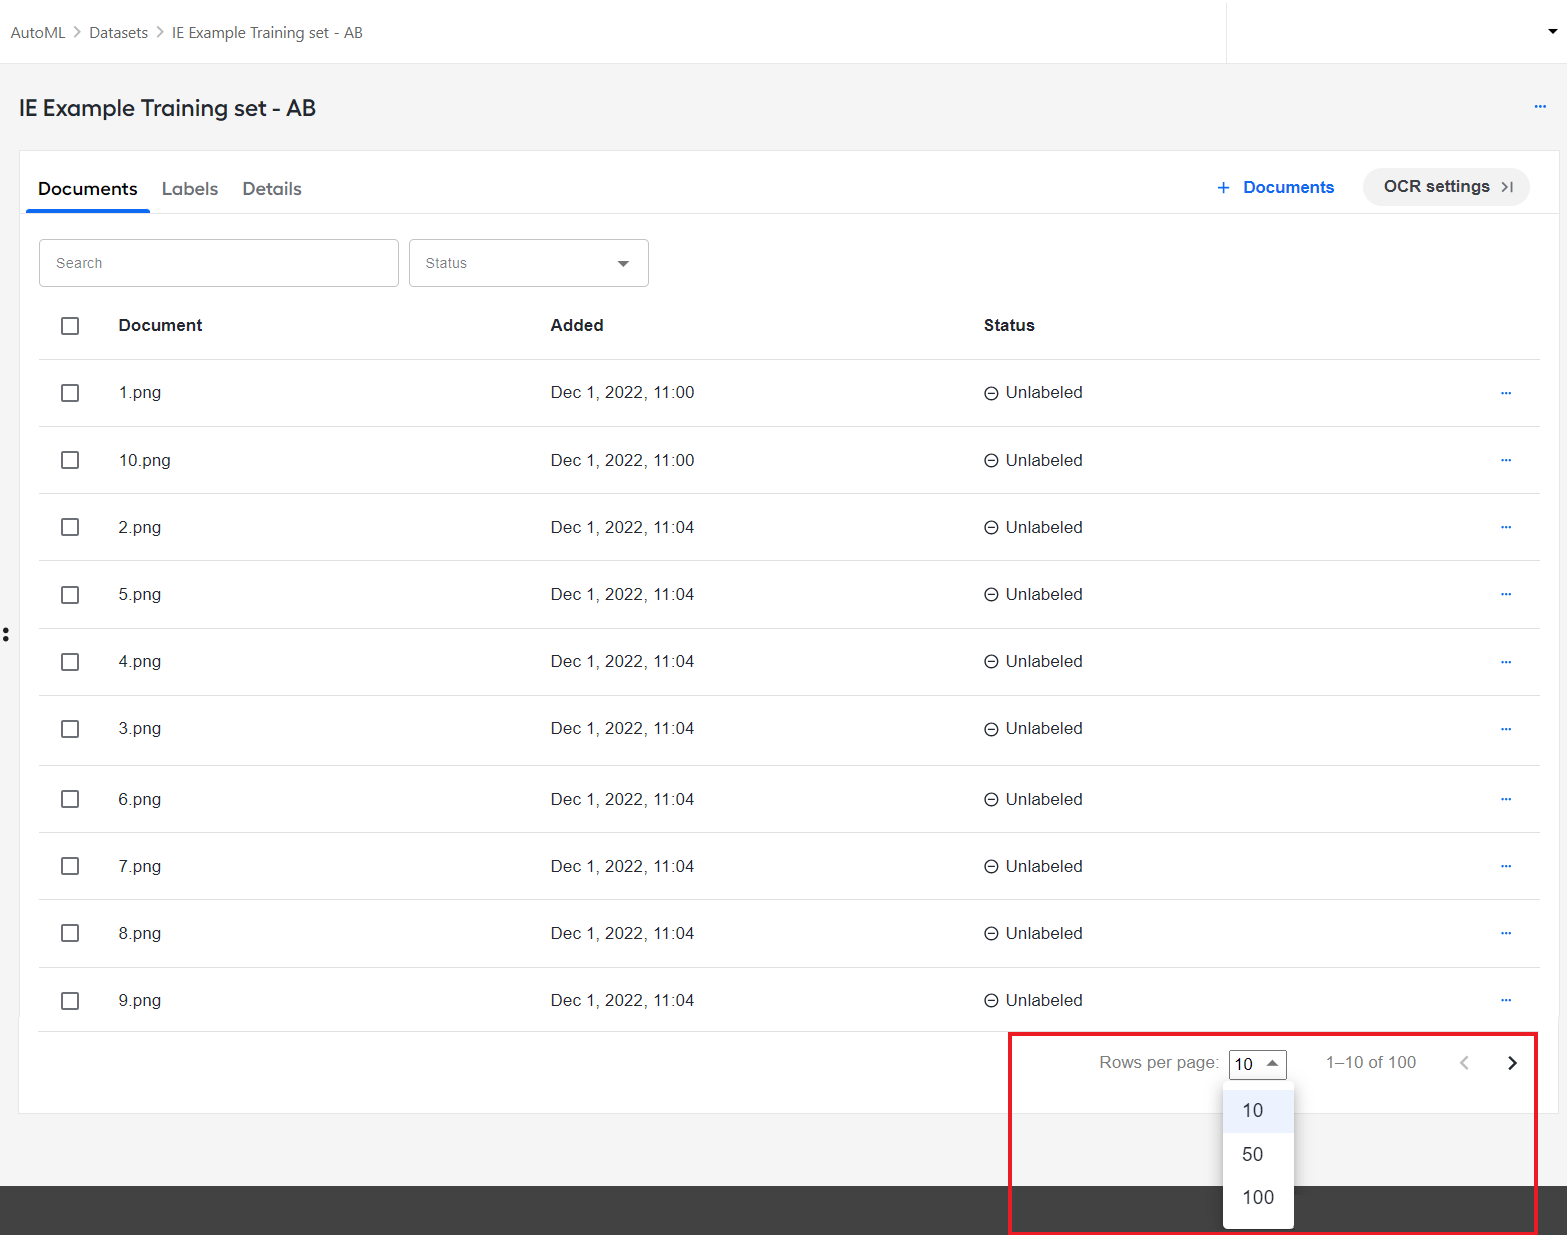Open the 9.png document

[140, 1000]
